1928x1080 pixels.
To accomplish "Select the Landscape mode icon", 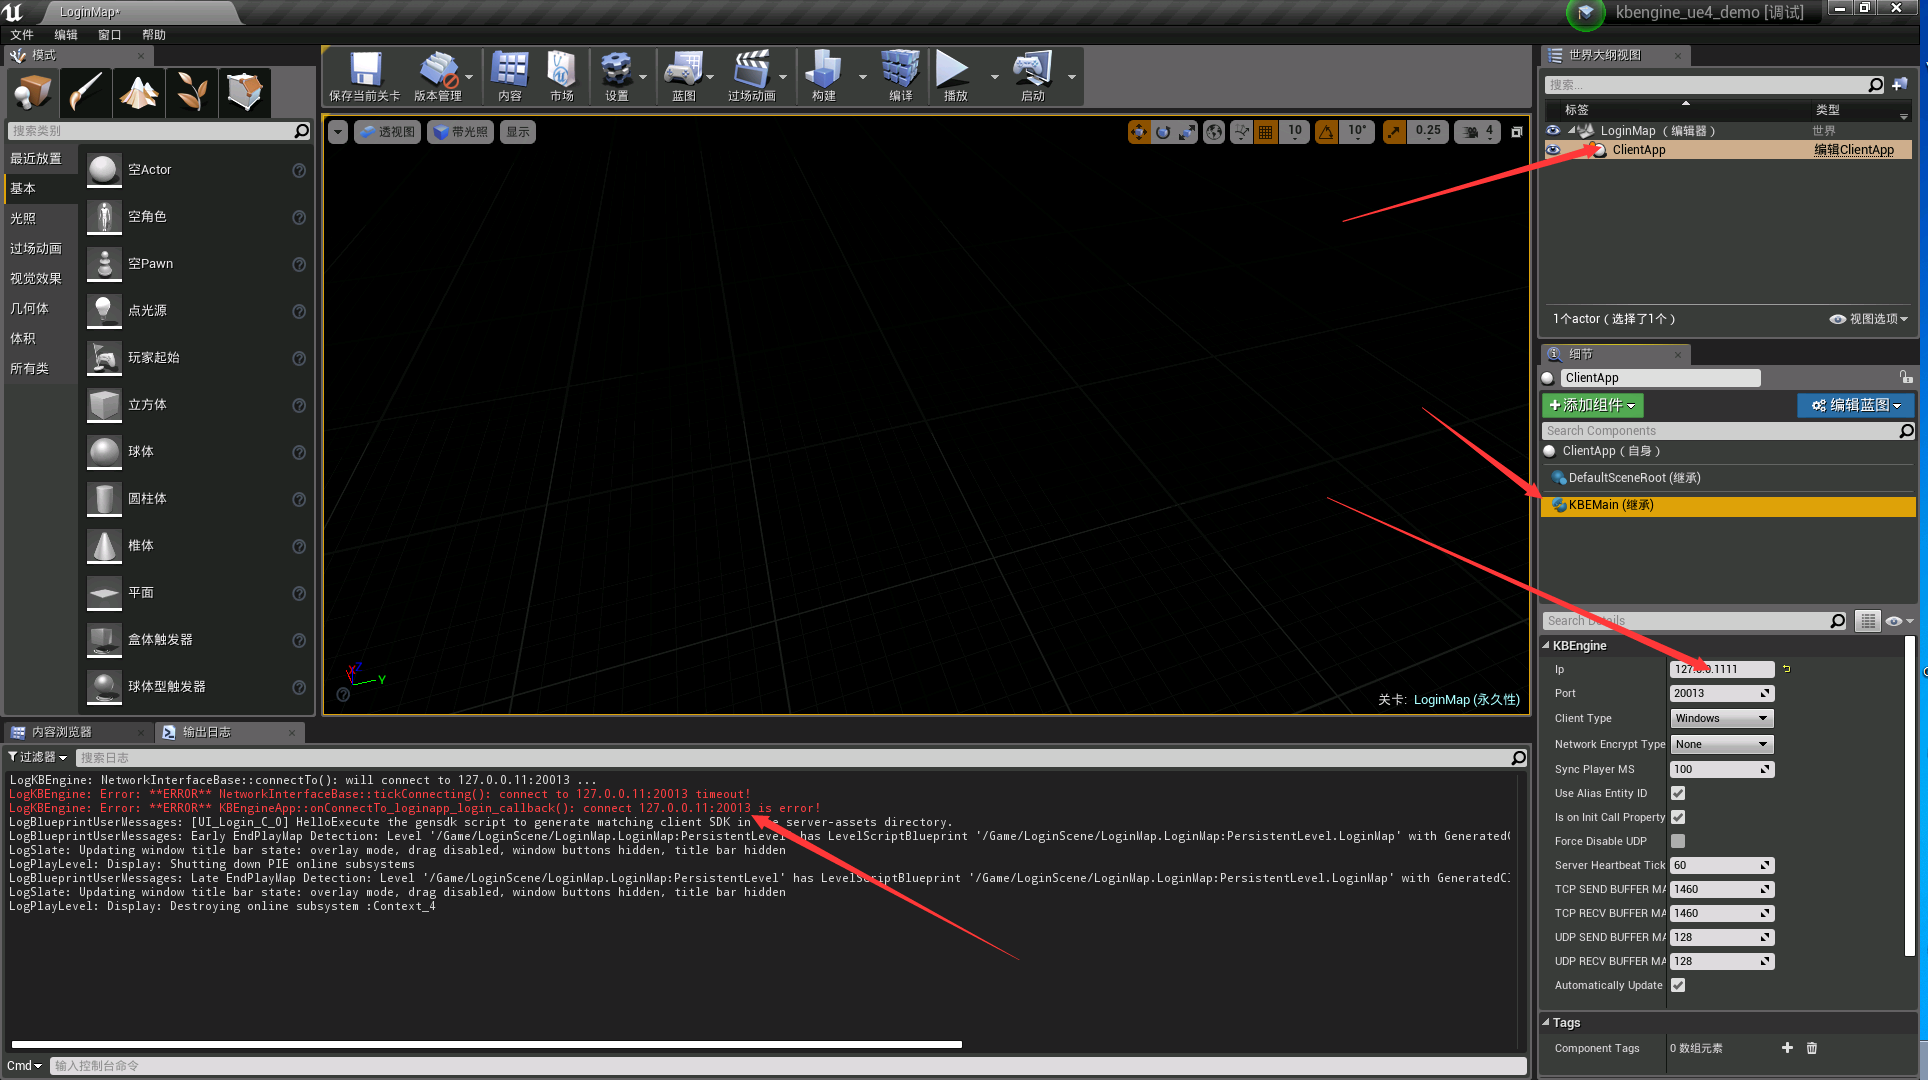I will pyautogui.click(x=138, y=92).
